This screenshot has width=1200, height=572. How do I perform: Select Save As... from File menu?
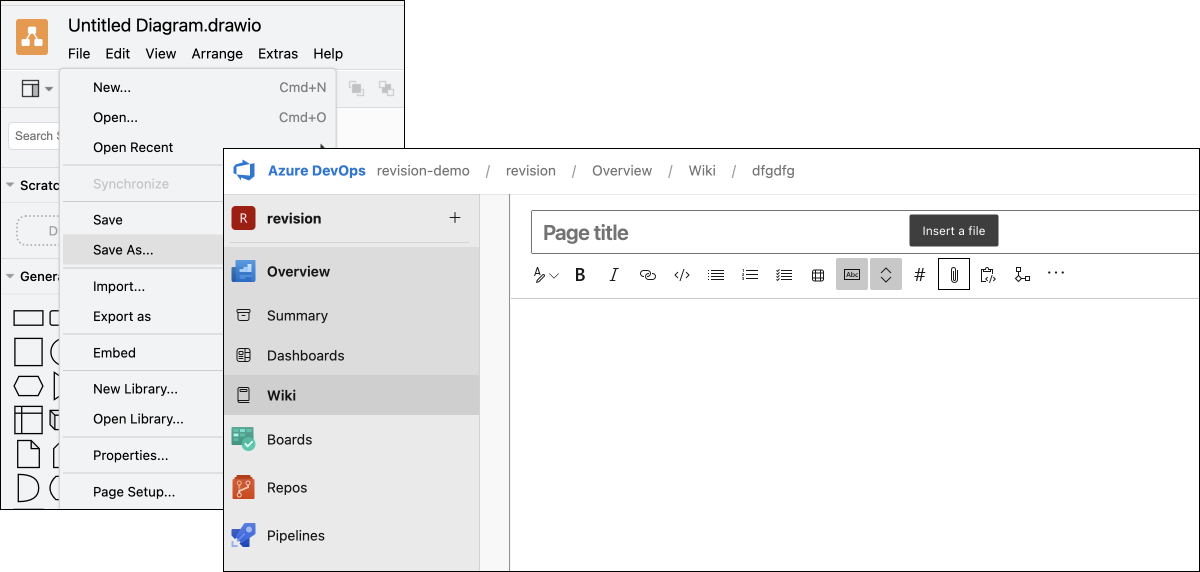click(x=123, y=250)
